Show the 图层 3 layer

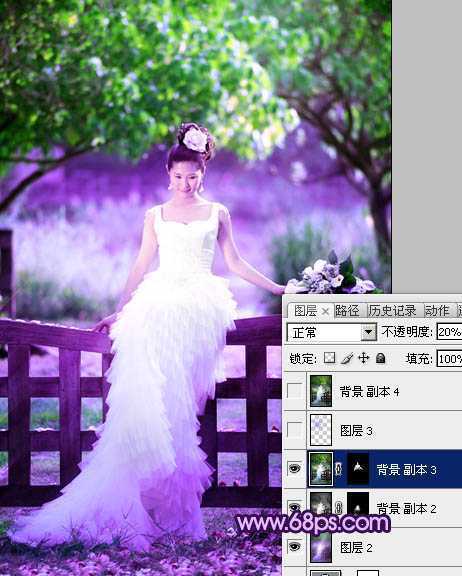pyautogui.click(x=294, y=429)
